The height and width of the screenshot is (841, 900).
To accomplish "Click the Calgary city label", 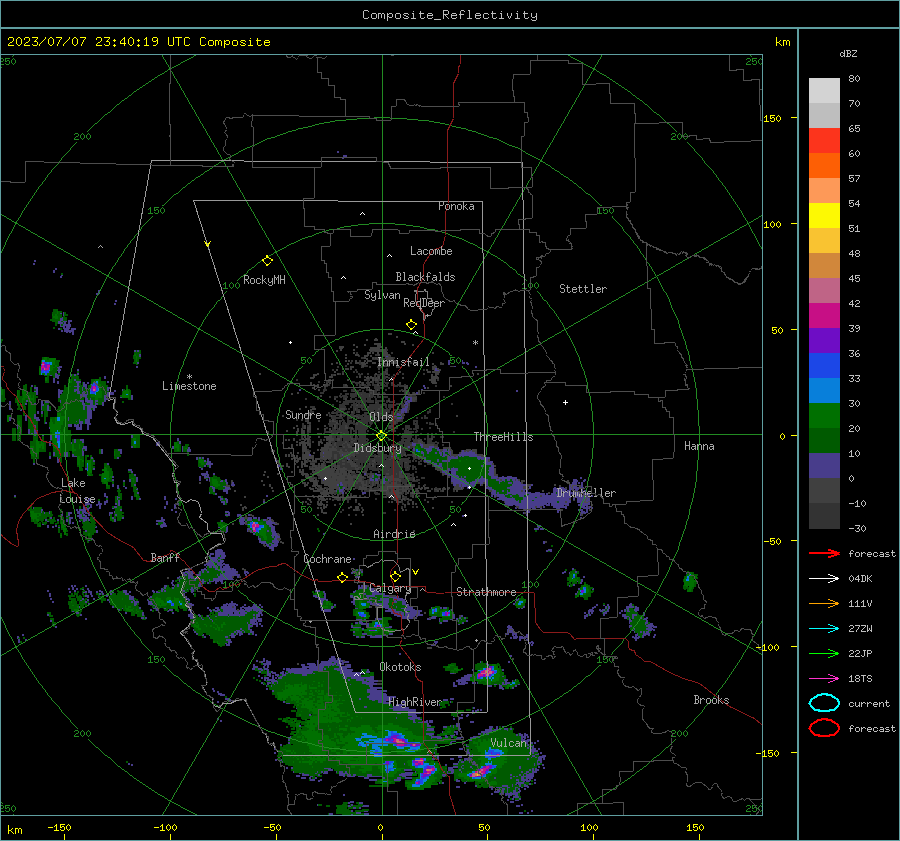I will 390,588.
